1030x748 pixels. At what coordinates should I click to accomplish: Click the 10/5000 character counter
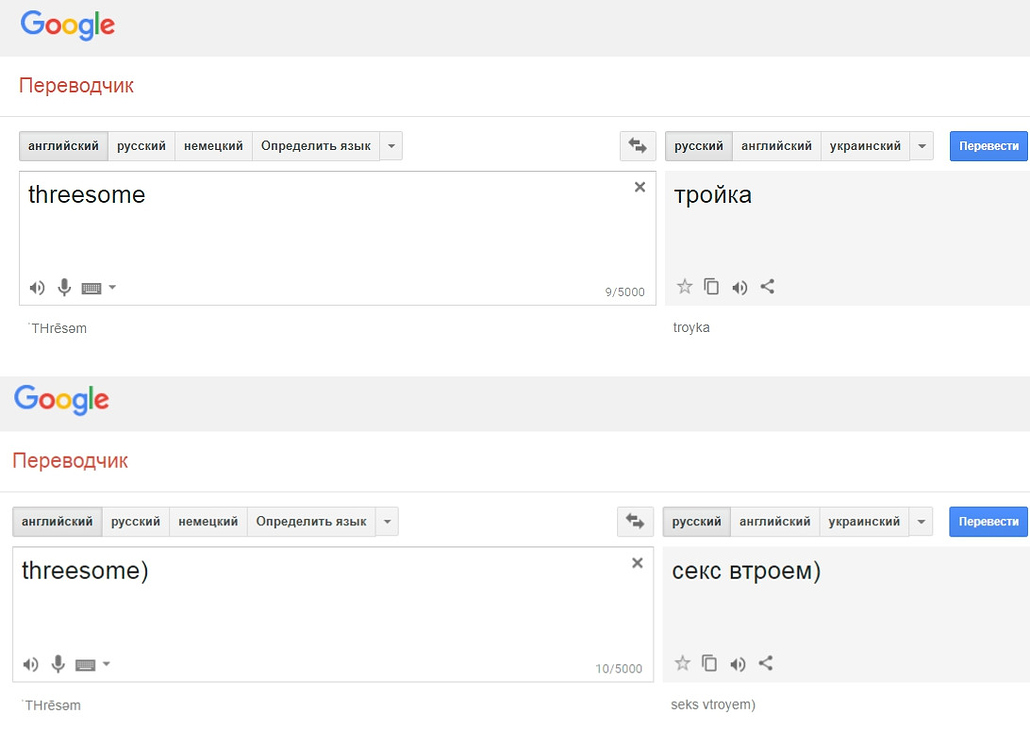tap(619, 669)
